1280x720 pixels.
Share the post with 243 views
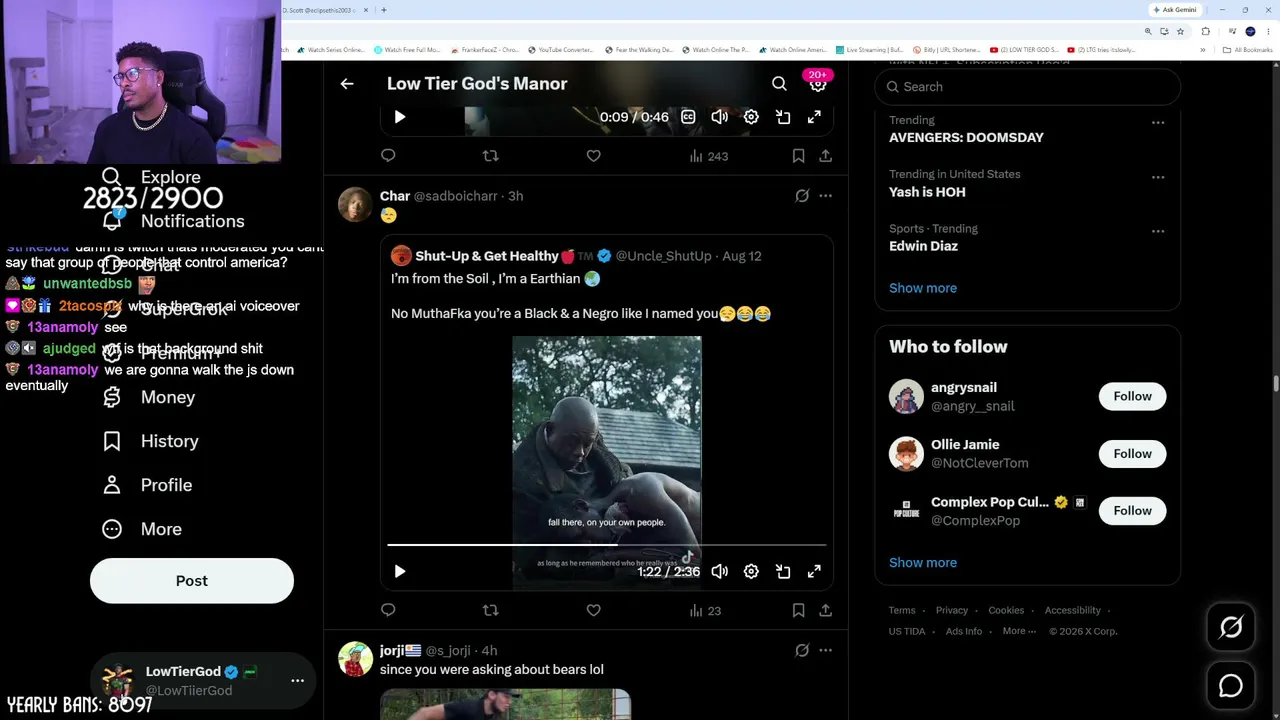(825, 156)
